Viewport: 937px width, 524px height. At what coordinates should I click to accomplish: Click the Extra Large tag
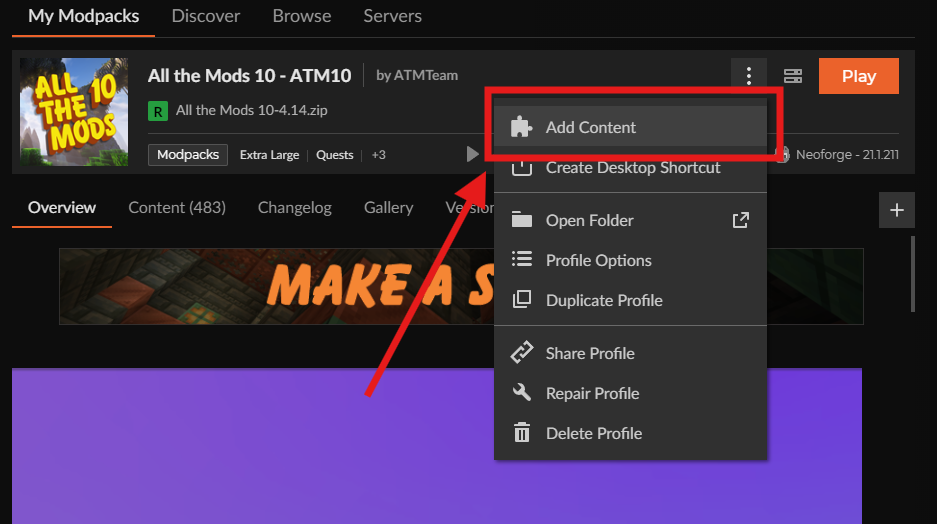pyautogui.click(x=269, y=155)
